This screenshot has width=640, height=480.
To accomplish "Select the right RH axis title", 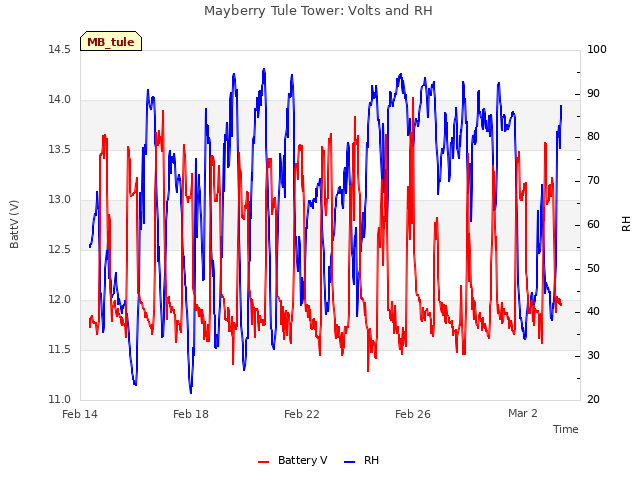I will 626,224.
